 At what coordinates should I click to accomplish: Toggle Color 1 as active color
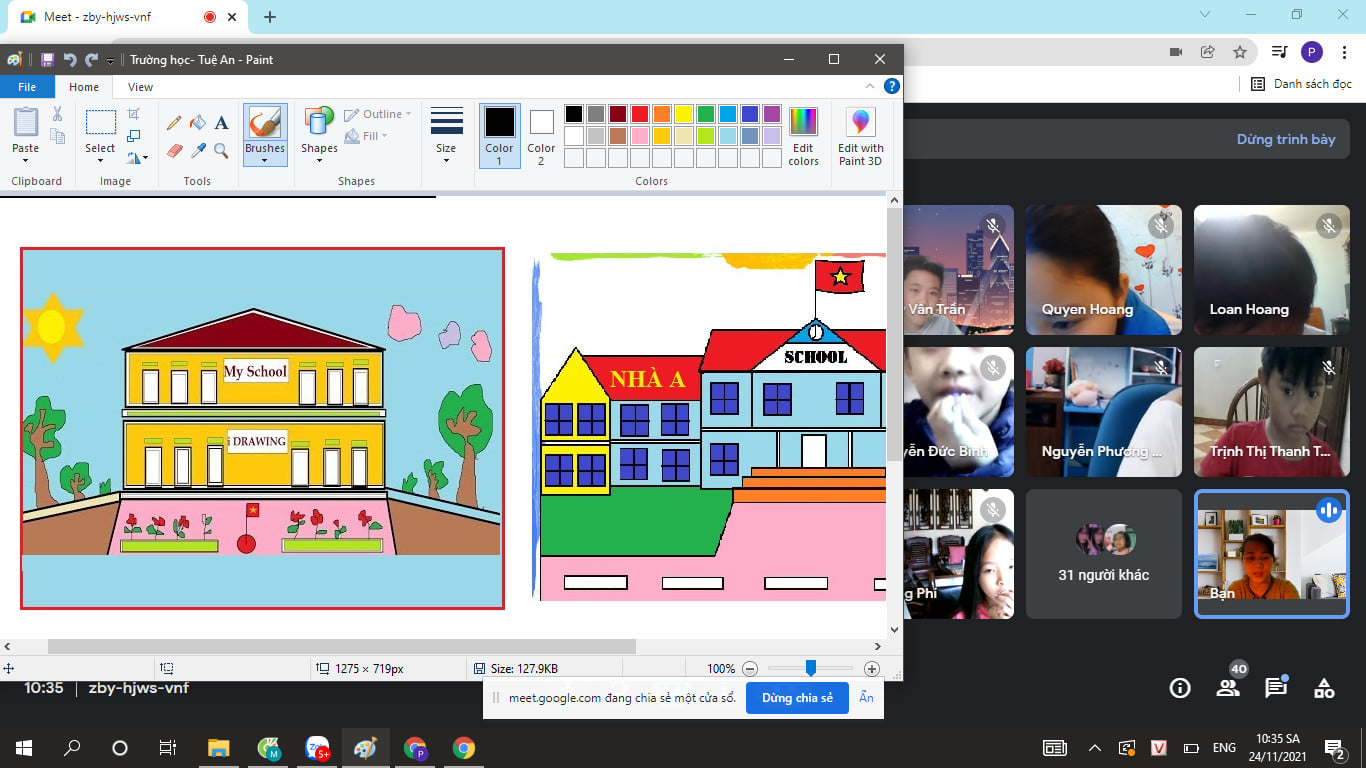coord(499,136)
